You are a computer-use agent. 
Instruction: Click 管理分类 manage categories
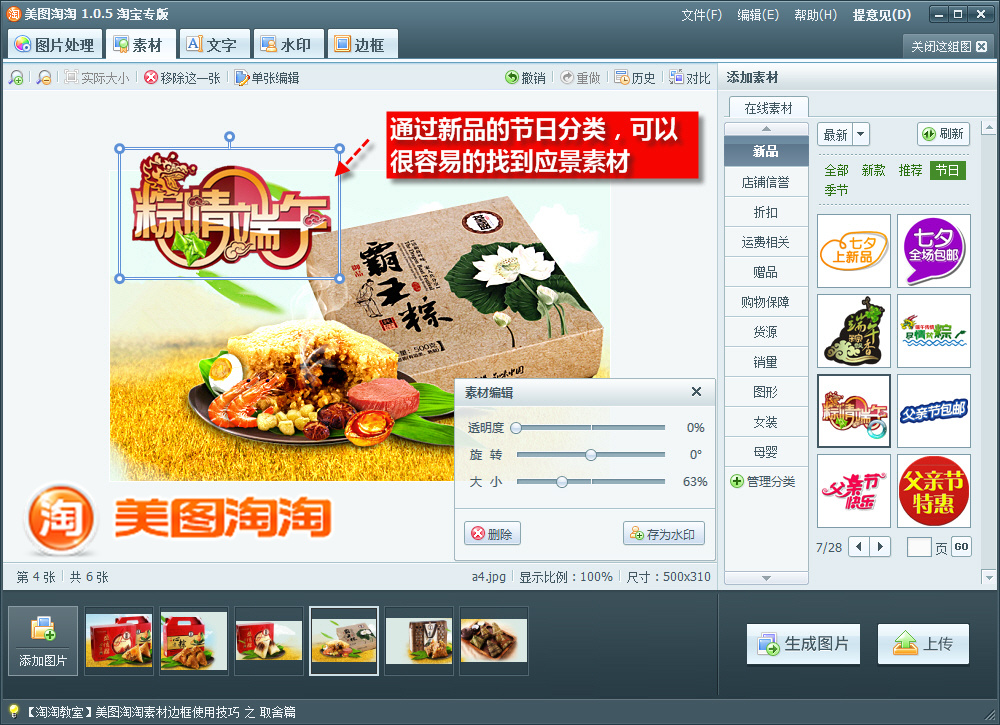click(x=763, y=481)
